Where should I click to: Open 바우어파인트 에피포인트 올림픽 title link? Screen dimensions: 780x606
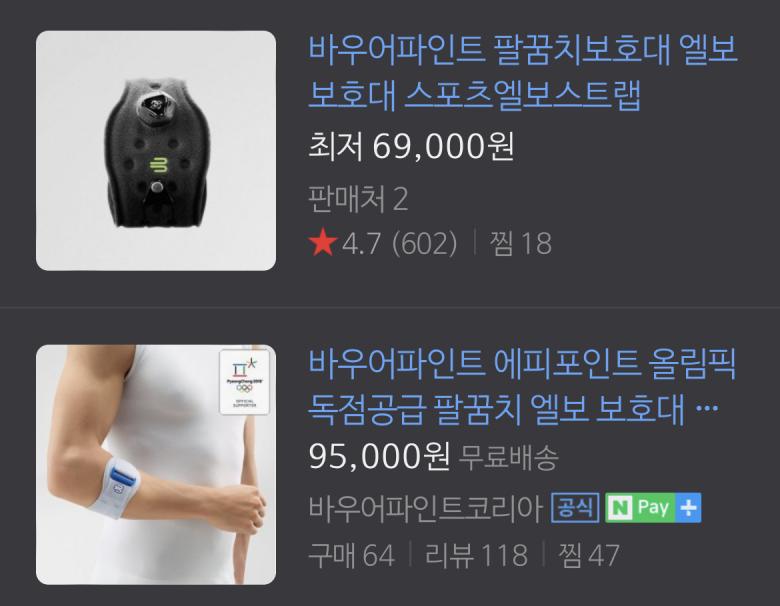click(522, 387)
